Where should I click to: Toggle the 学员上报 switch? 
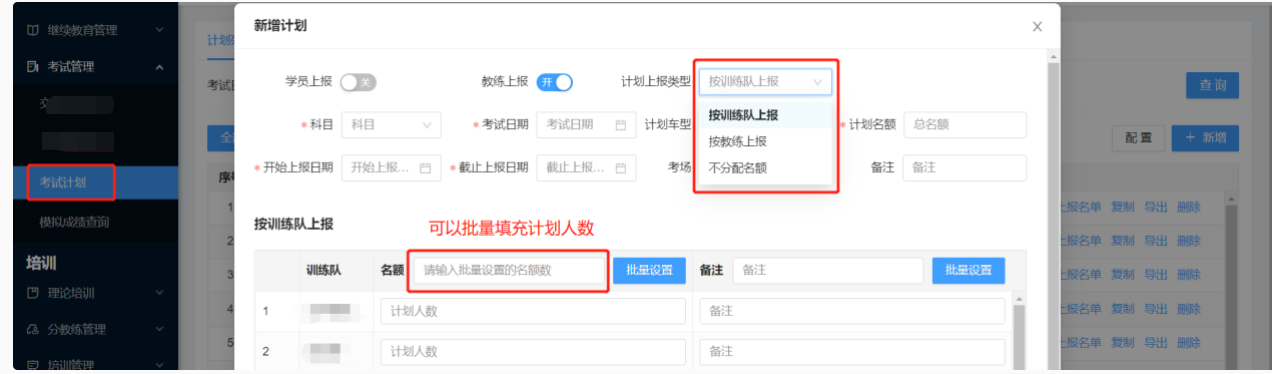[357, 82]
